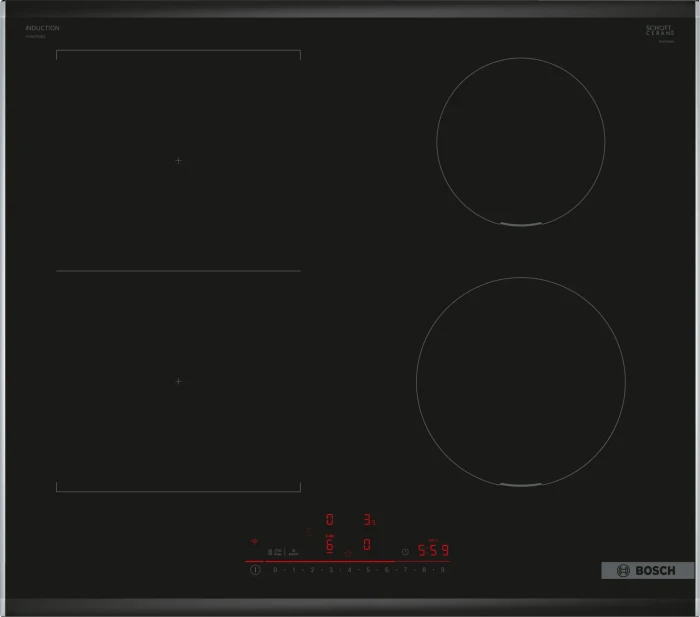Set power level 4 on the slider
700x617 pixels.
tap(350, 570)
